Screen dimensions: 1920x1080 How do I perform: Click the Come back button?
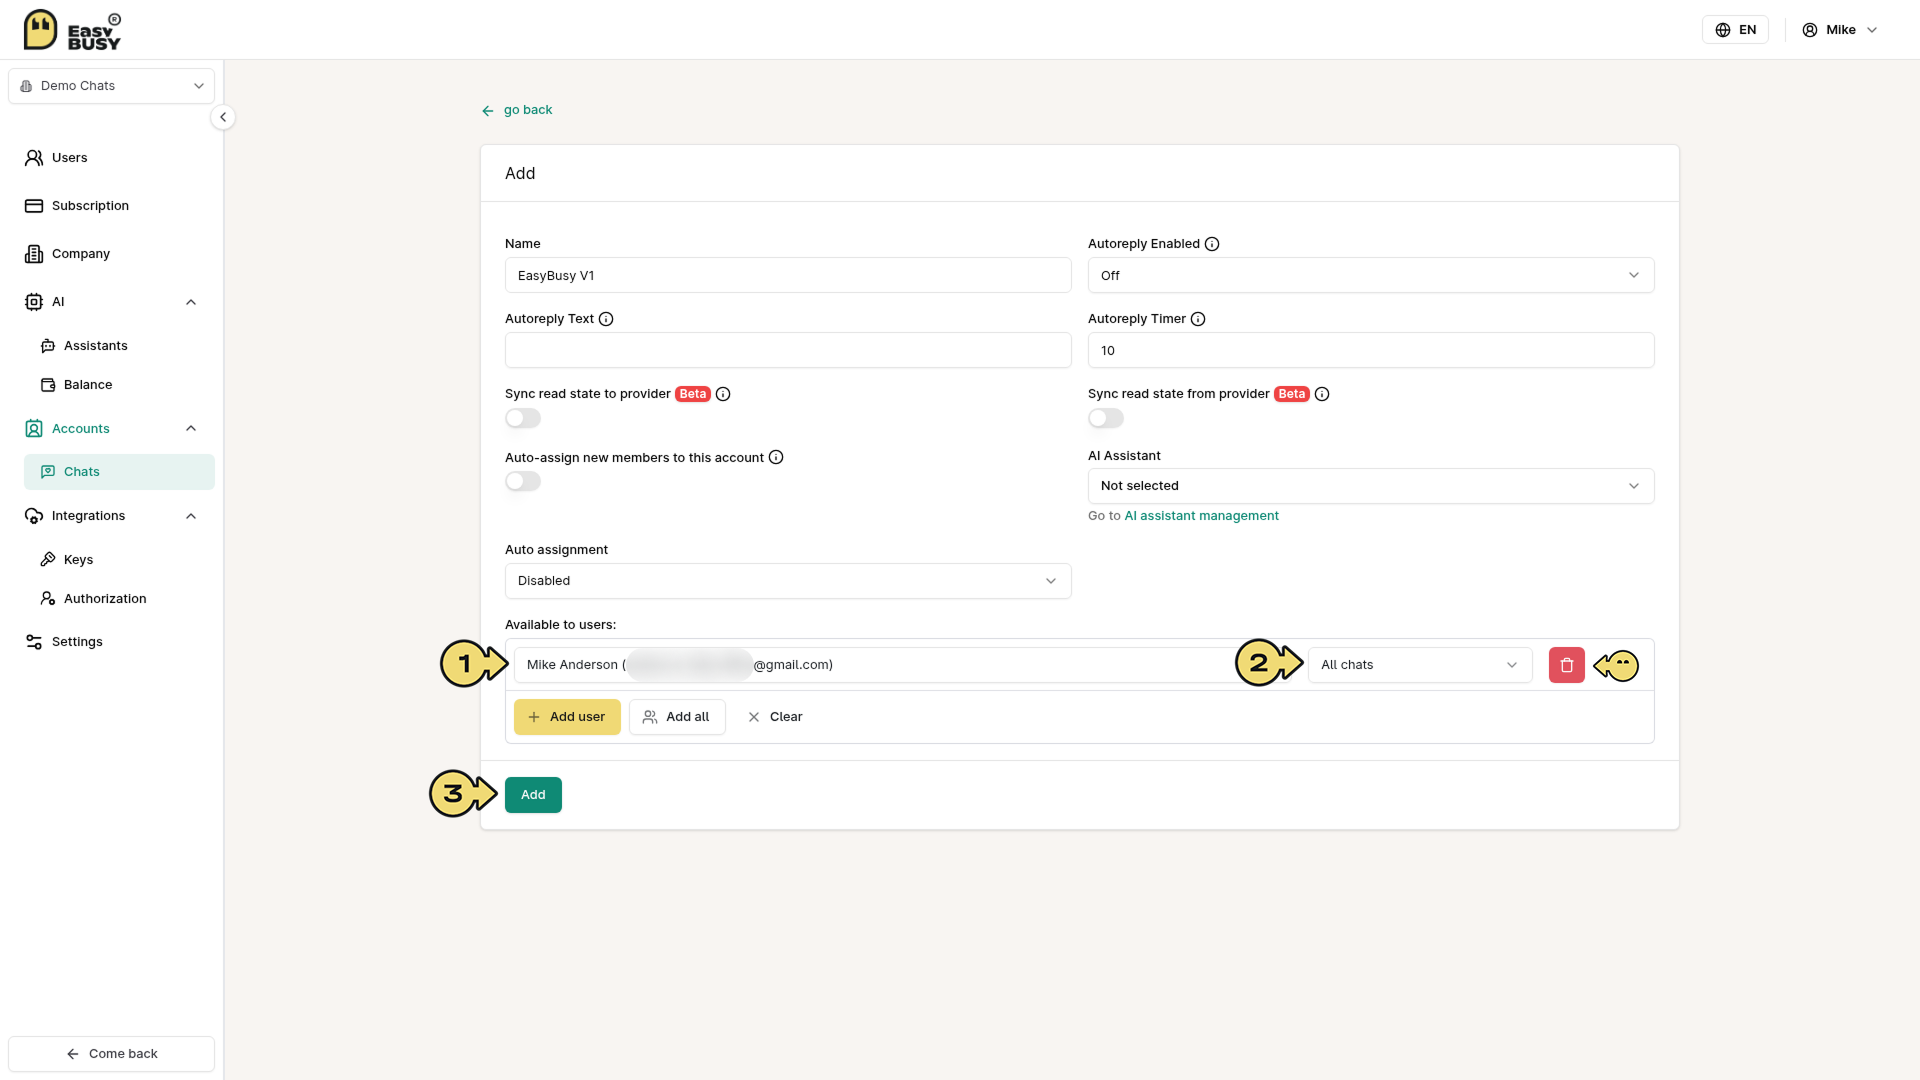[x=112, y=1054]
